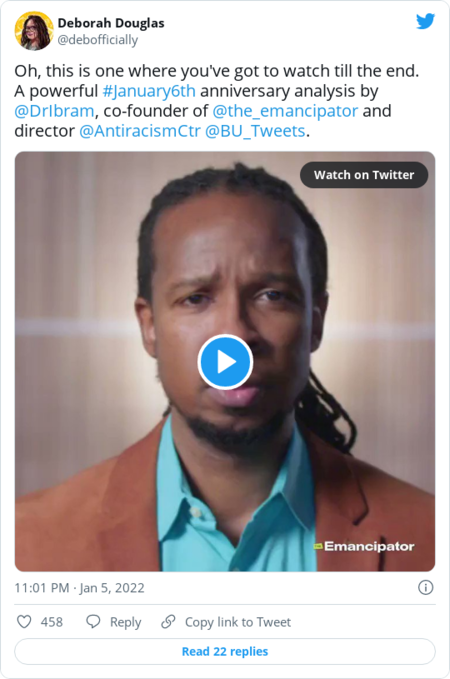Visit the @DrIbram mention
Viewport: 450px width, 679px height.
pyautogui.click(x=54, y=111)
